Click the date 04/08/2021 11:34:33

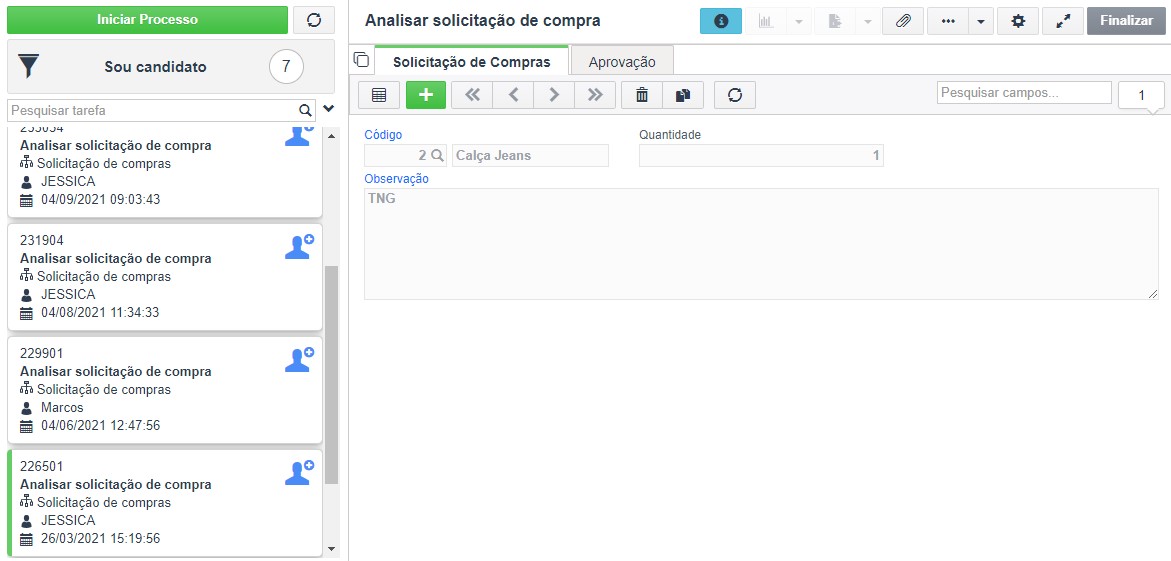point(100,312)
